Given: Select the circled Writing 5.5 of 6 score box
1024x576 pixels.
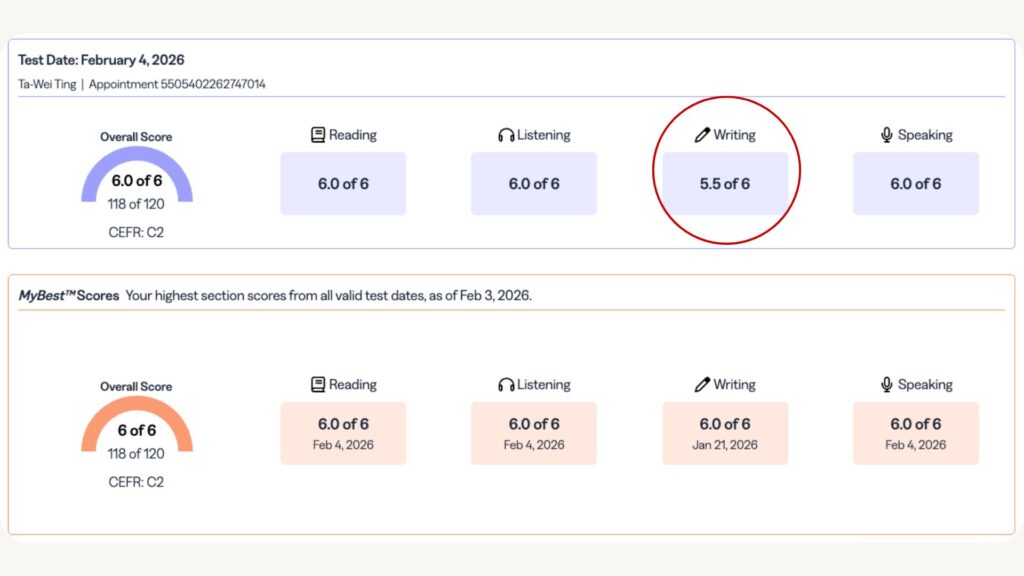Looking at the screenshot, I should click(x=725, y=183).
